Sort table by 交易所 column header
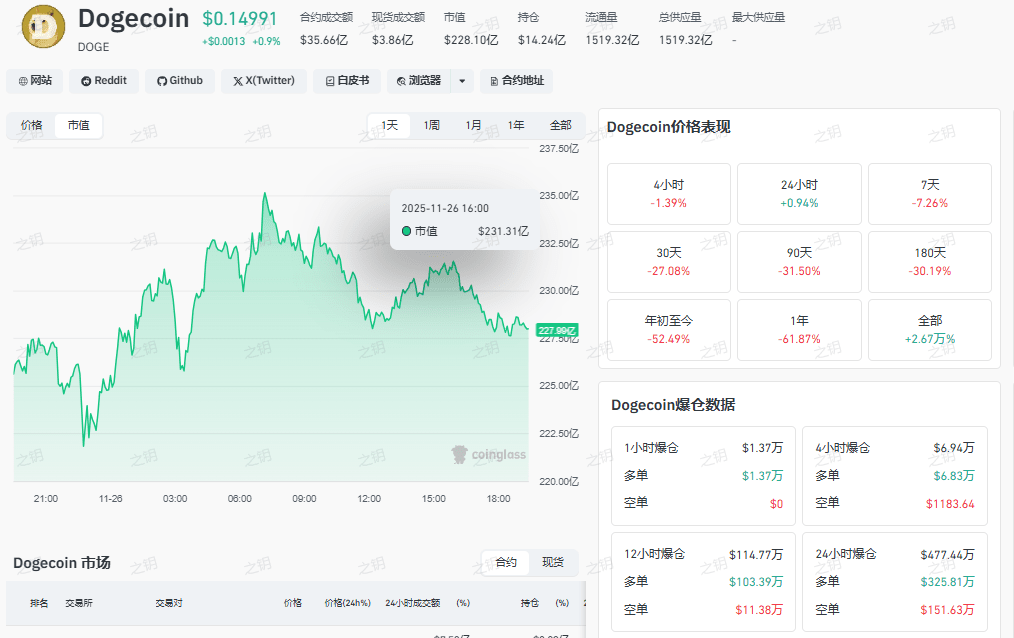1014x638 pixels. pos(79,603)
